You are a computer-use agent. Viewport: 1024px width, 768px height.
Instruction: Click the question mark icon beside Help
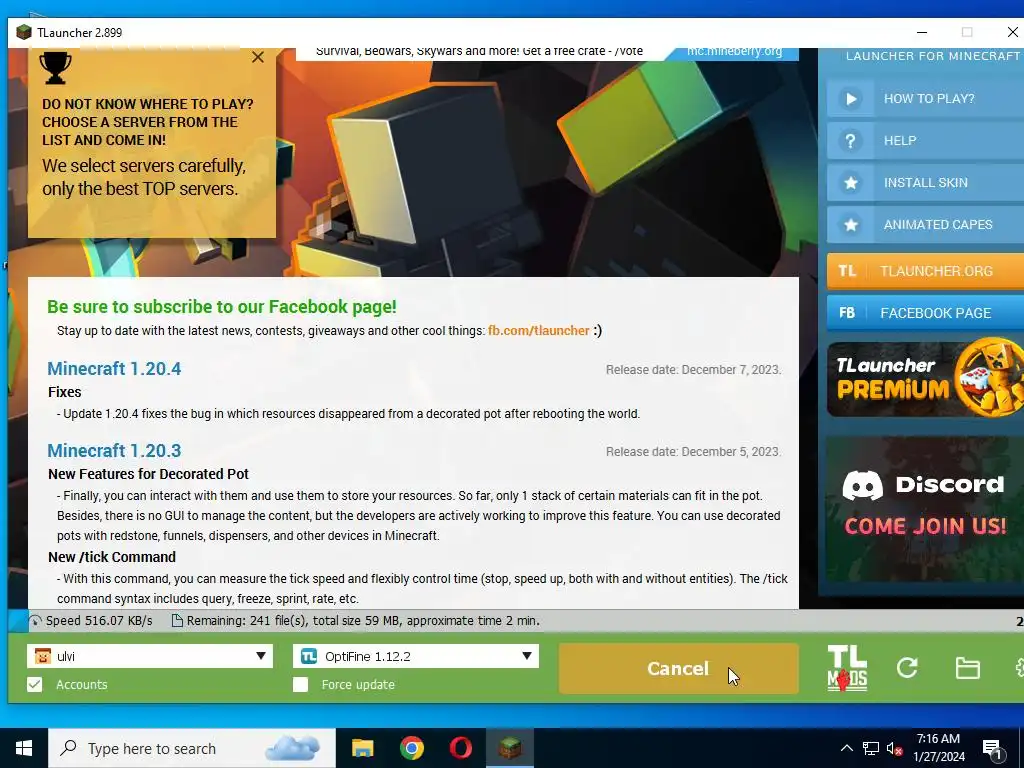[x=850, y=140]
